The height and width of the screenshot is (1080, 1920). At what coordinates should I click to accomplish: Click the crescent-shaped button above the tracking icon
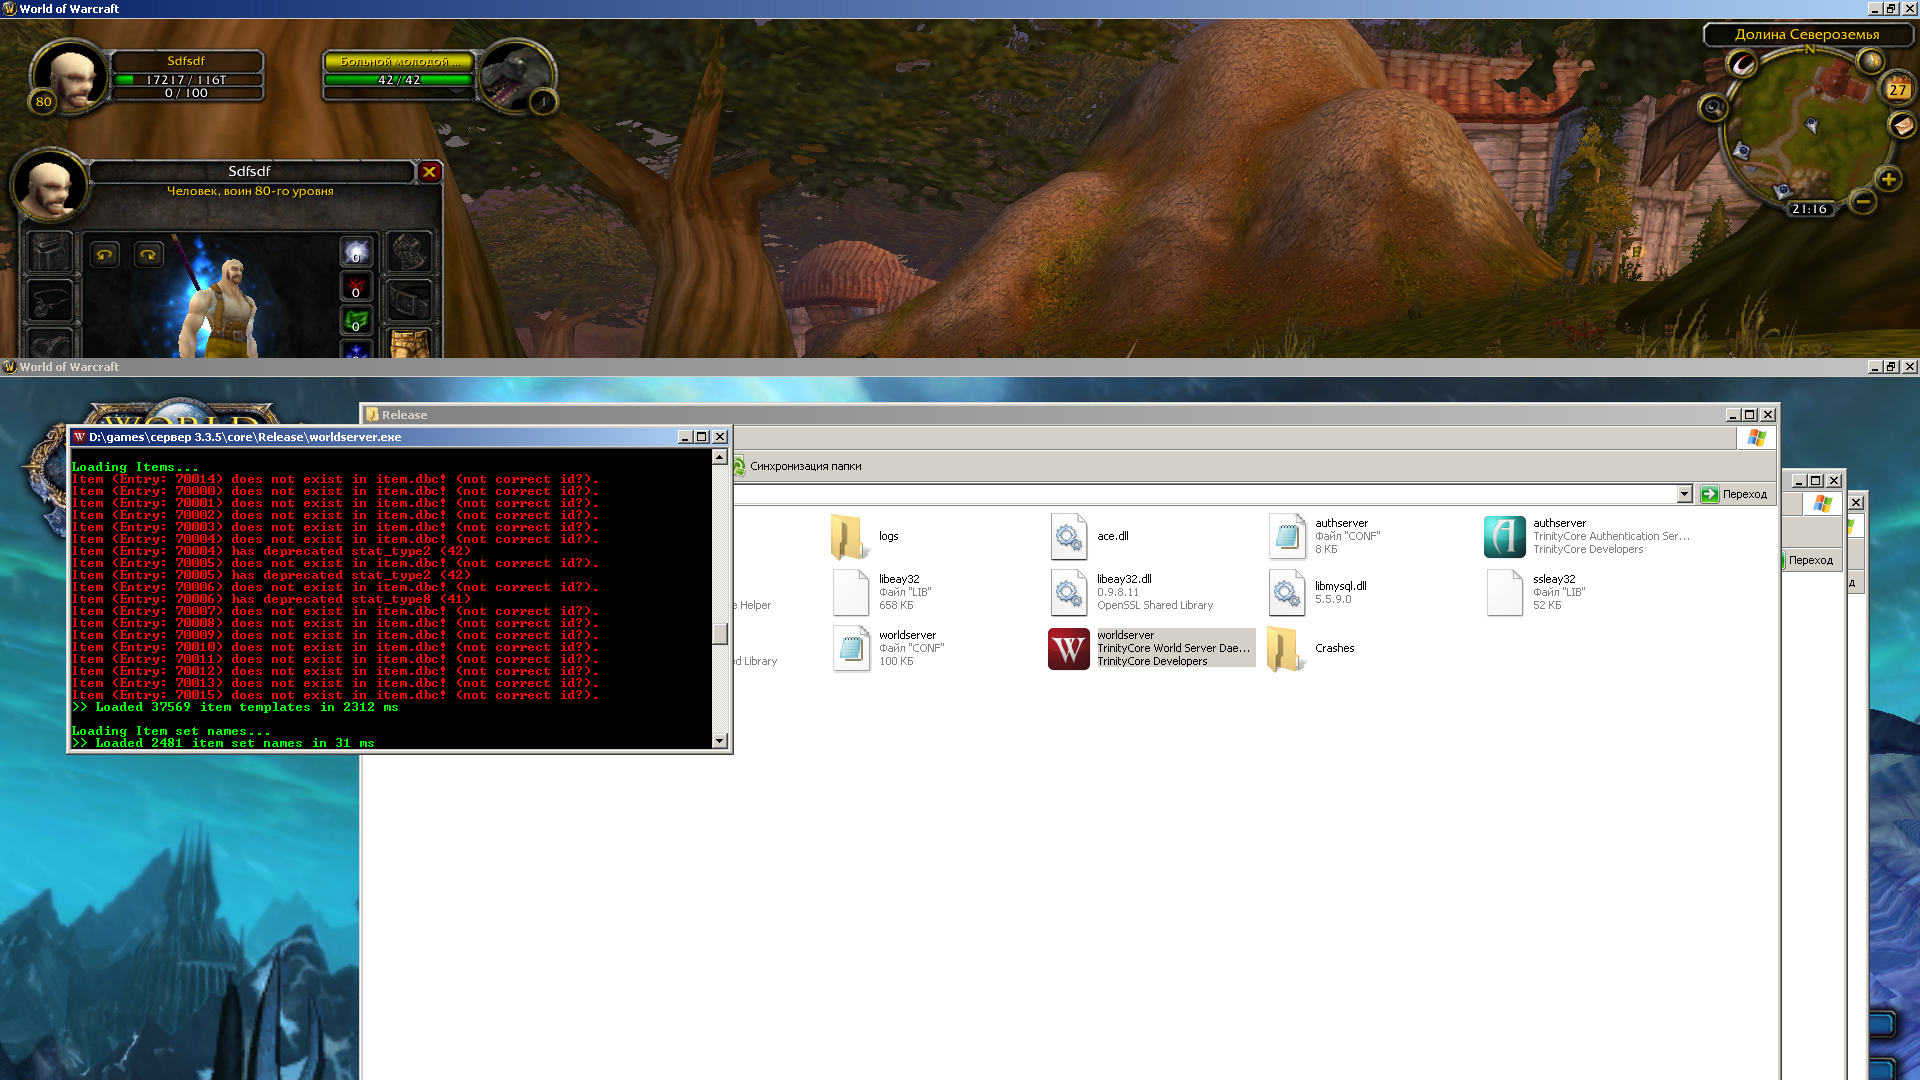[1743, 65]
